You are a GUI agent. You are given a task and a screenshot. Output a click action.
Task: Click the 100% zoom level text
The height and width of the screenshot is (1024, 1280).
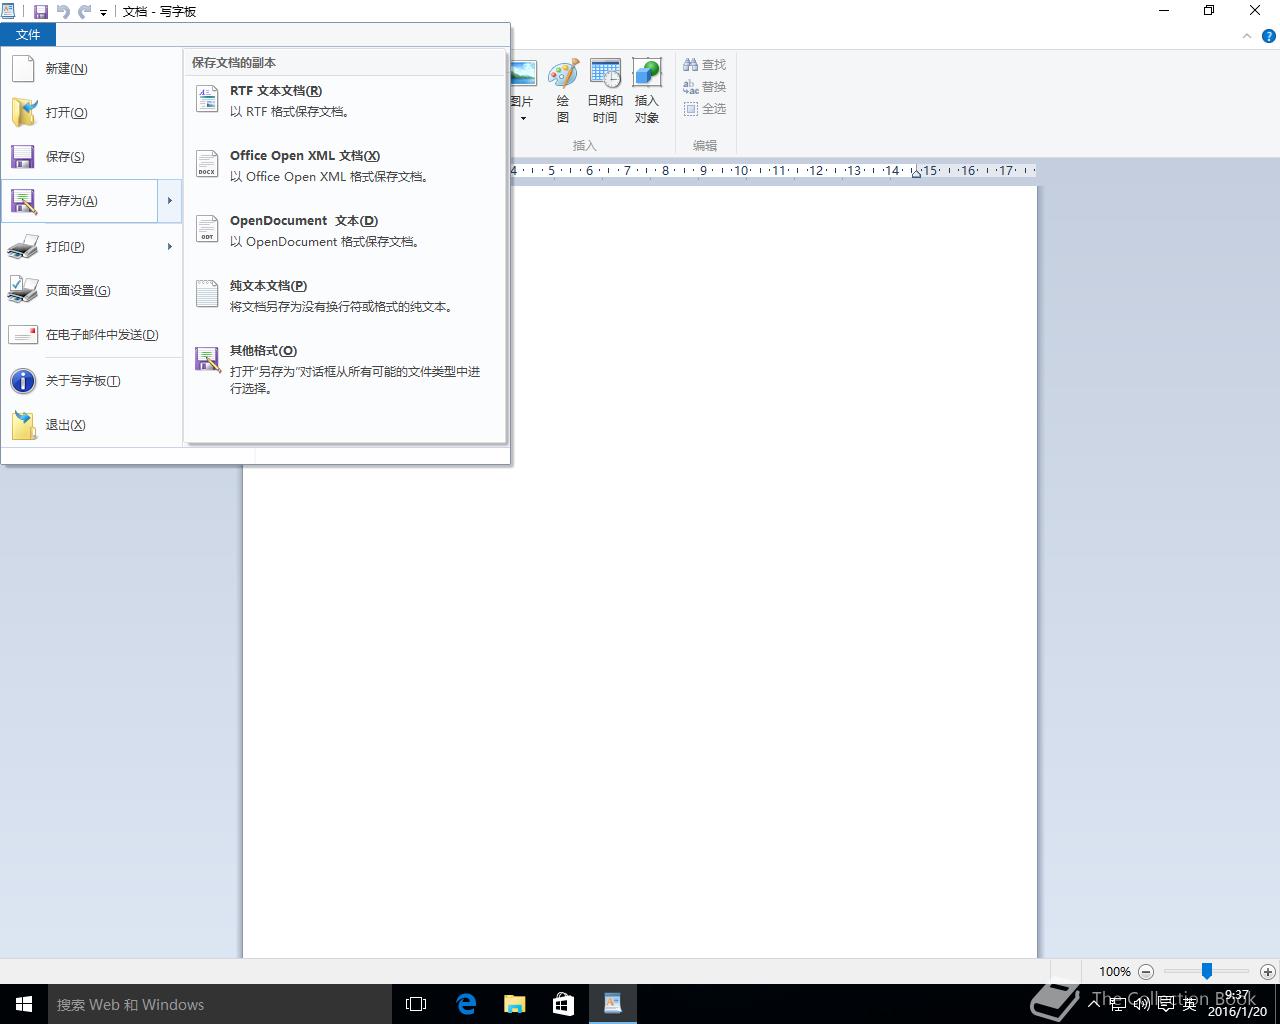pyautogui.click(x=1115, y=972)
